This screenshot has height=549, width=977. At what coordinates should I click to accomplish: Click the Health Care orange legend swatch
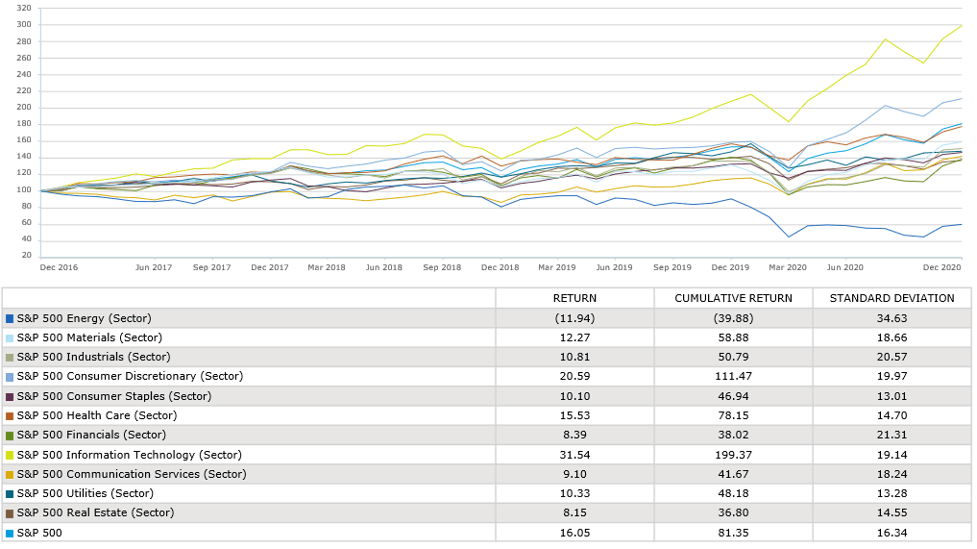coord(10,415)
